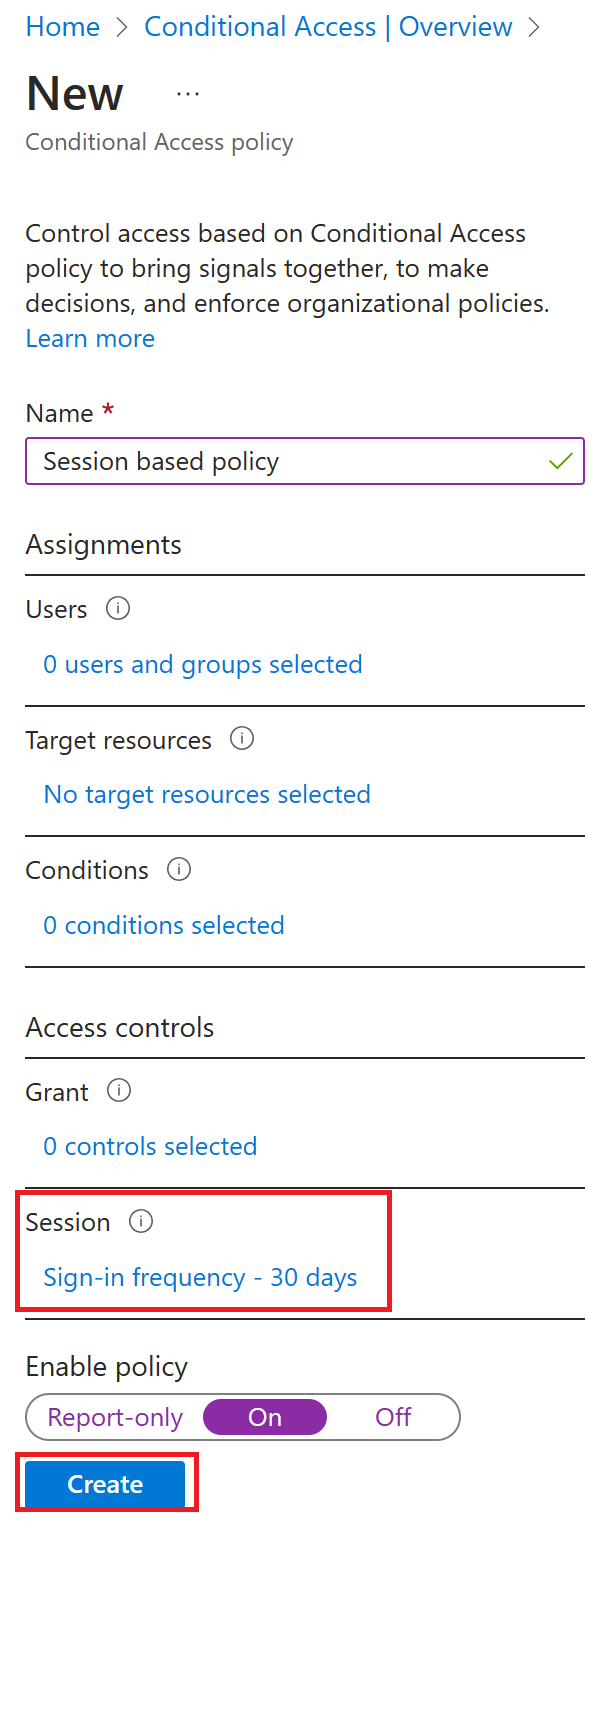Open the Session info tooltip icon
The height and width of the screenshot is (1727, 610).
click(141, 1221)
